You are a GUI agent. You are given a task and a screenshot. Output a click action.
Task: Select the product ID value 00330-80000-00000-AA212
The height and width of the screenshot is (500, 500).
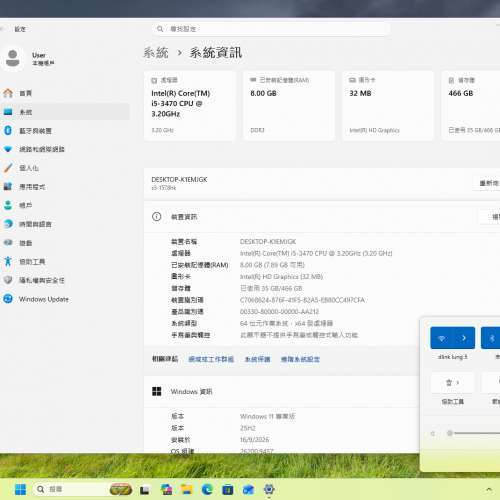pos(279,312)
